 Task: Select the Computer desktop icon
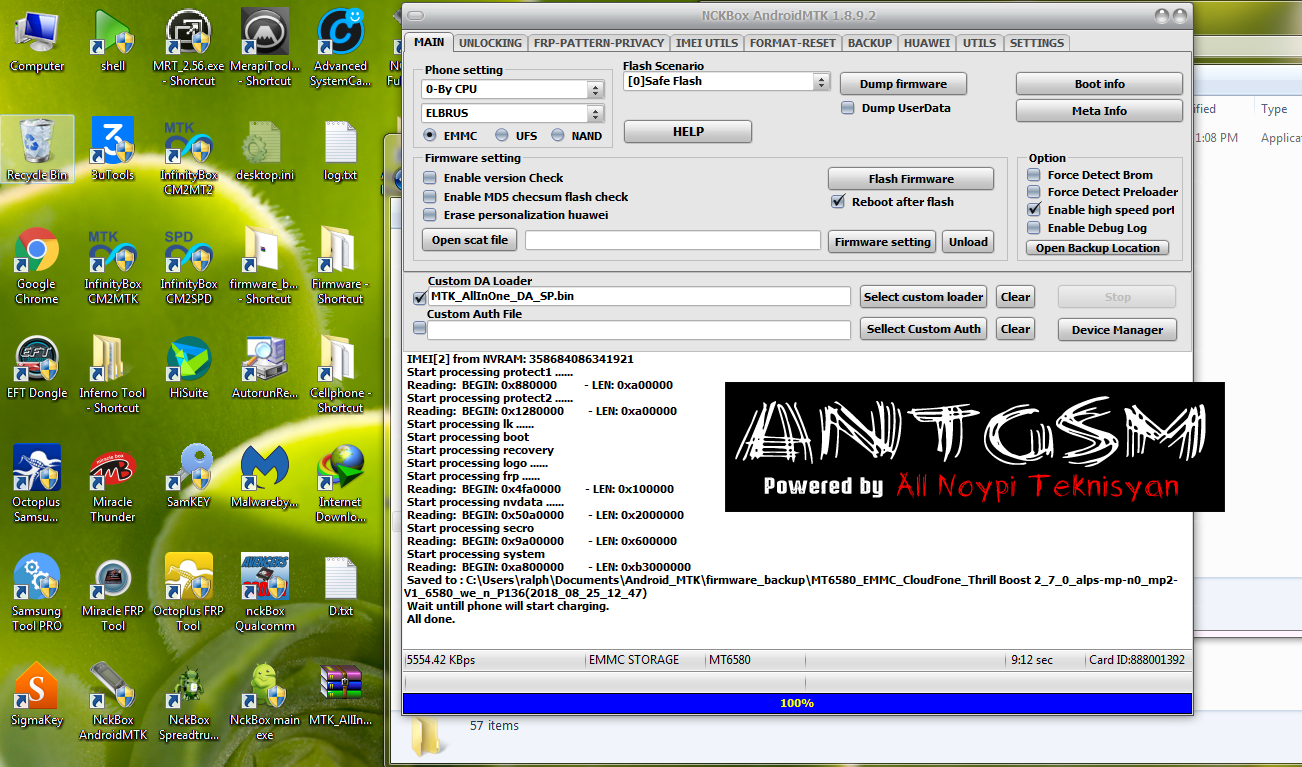(37, 40)
